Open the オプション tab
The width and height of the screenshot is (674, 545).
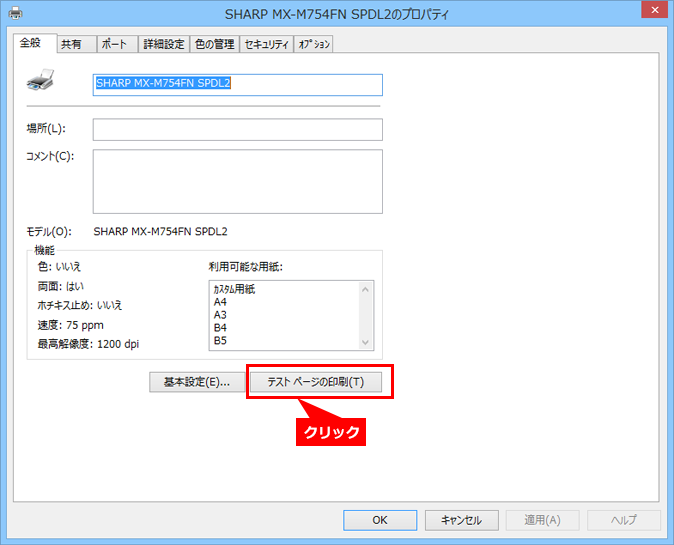314,44
